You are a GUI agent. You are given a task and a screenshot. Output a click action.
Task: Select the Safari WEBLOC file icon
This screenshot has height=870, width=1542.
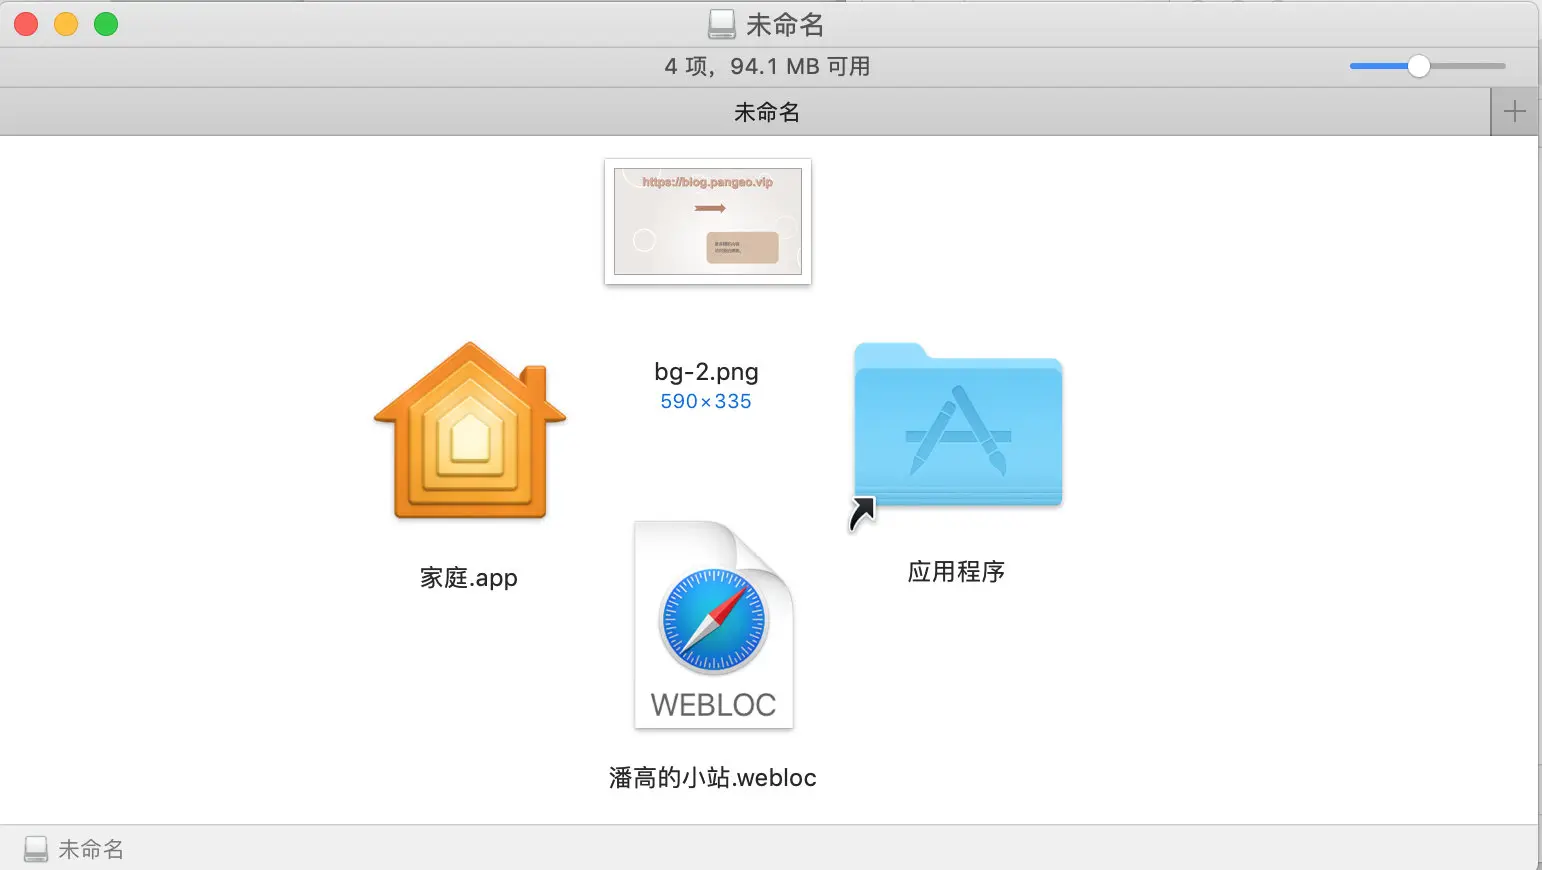pyautogui.click(x=714, y=625)
